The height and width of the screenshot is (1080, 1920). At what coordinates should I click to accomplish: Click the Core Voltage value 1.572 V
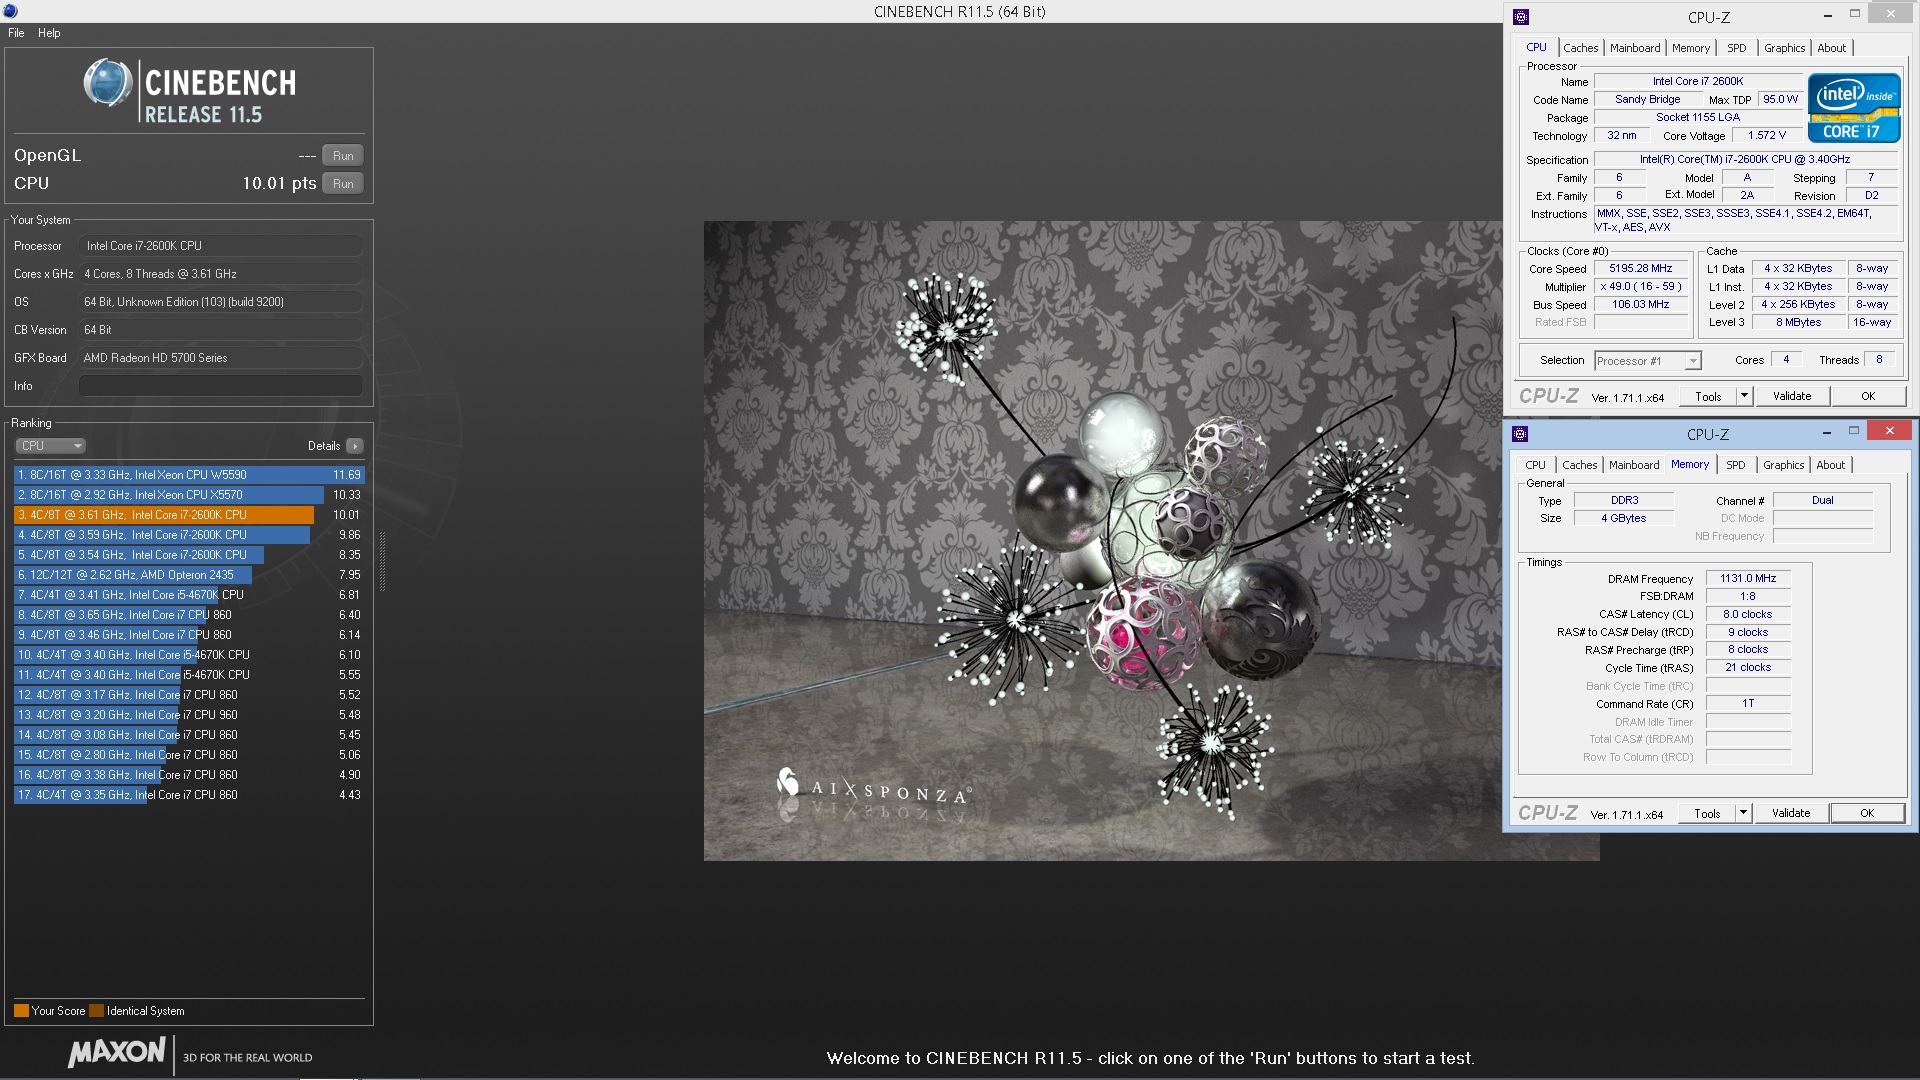click(x=1767, y=136)
